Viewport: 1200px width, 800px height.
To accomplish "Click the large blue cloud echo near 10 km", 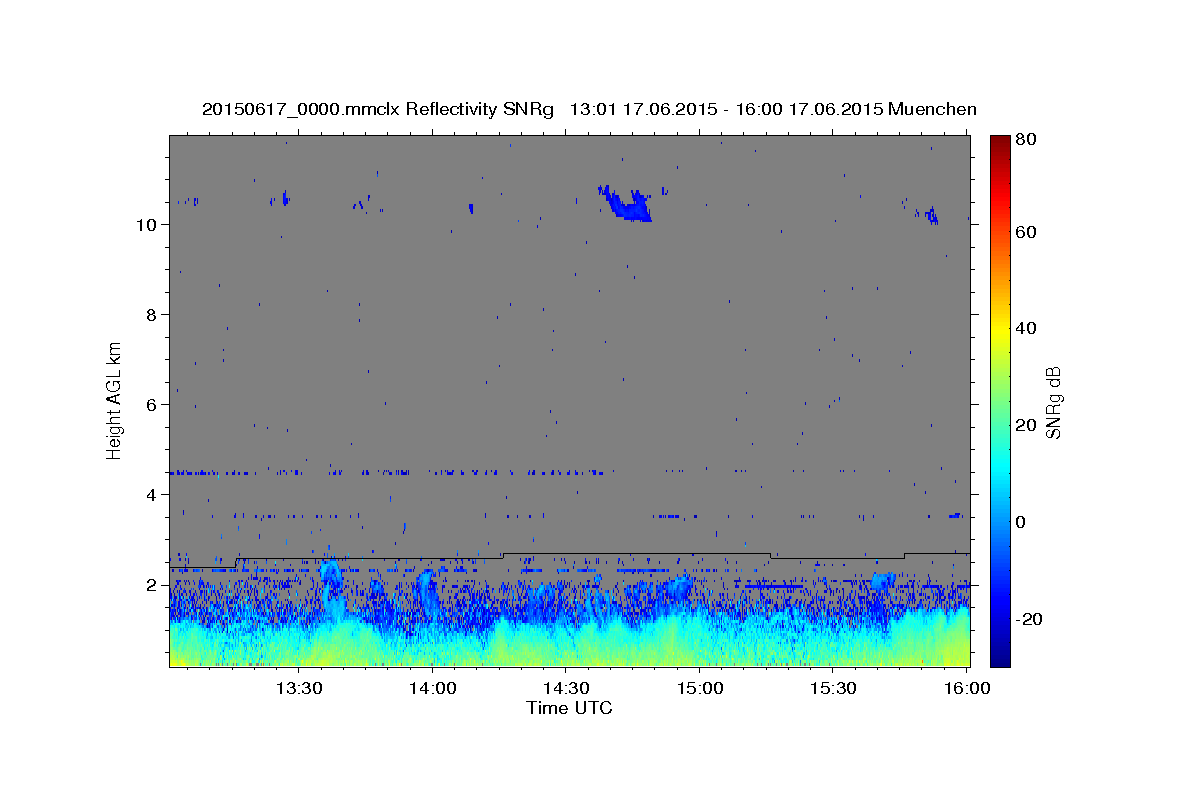I will (628, 205).
